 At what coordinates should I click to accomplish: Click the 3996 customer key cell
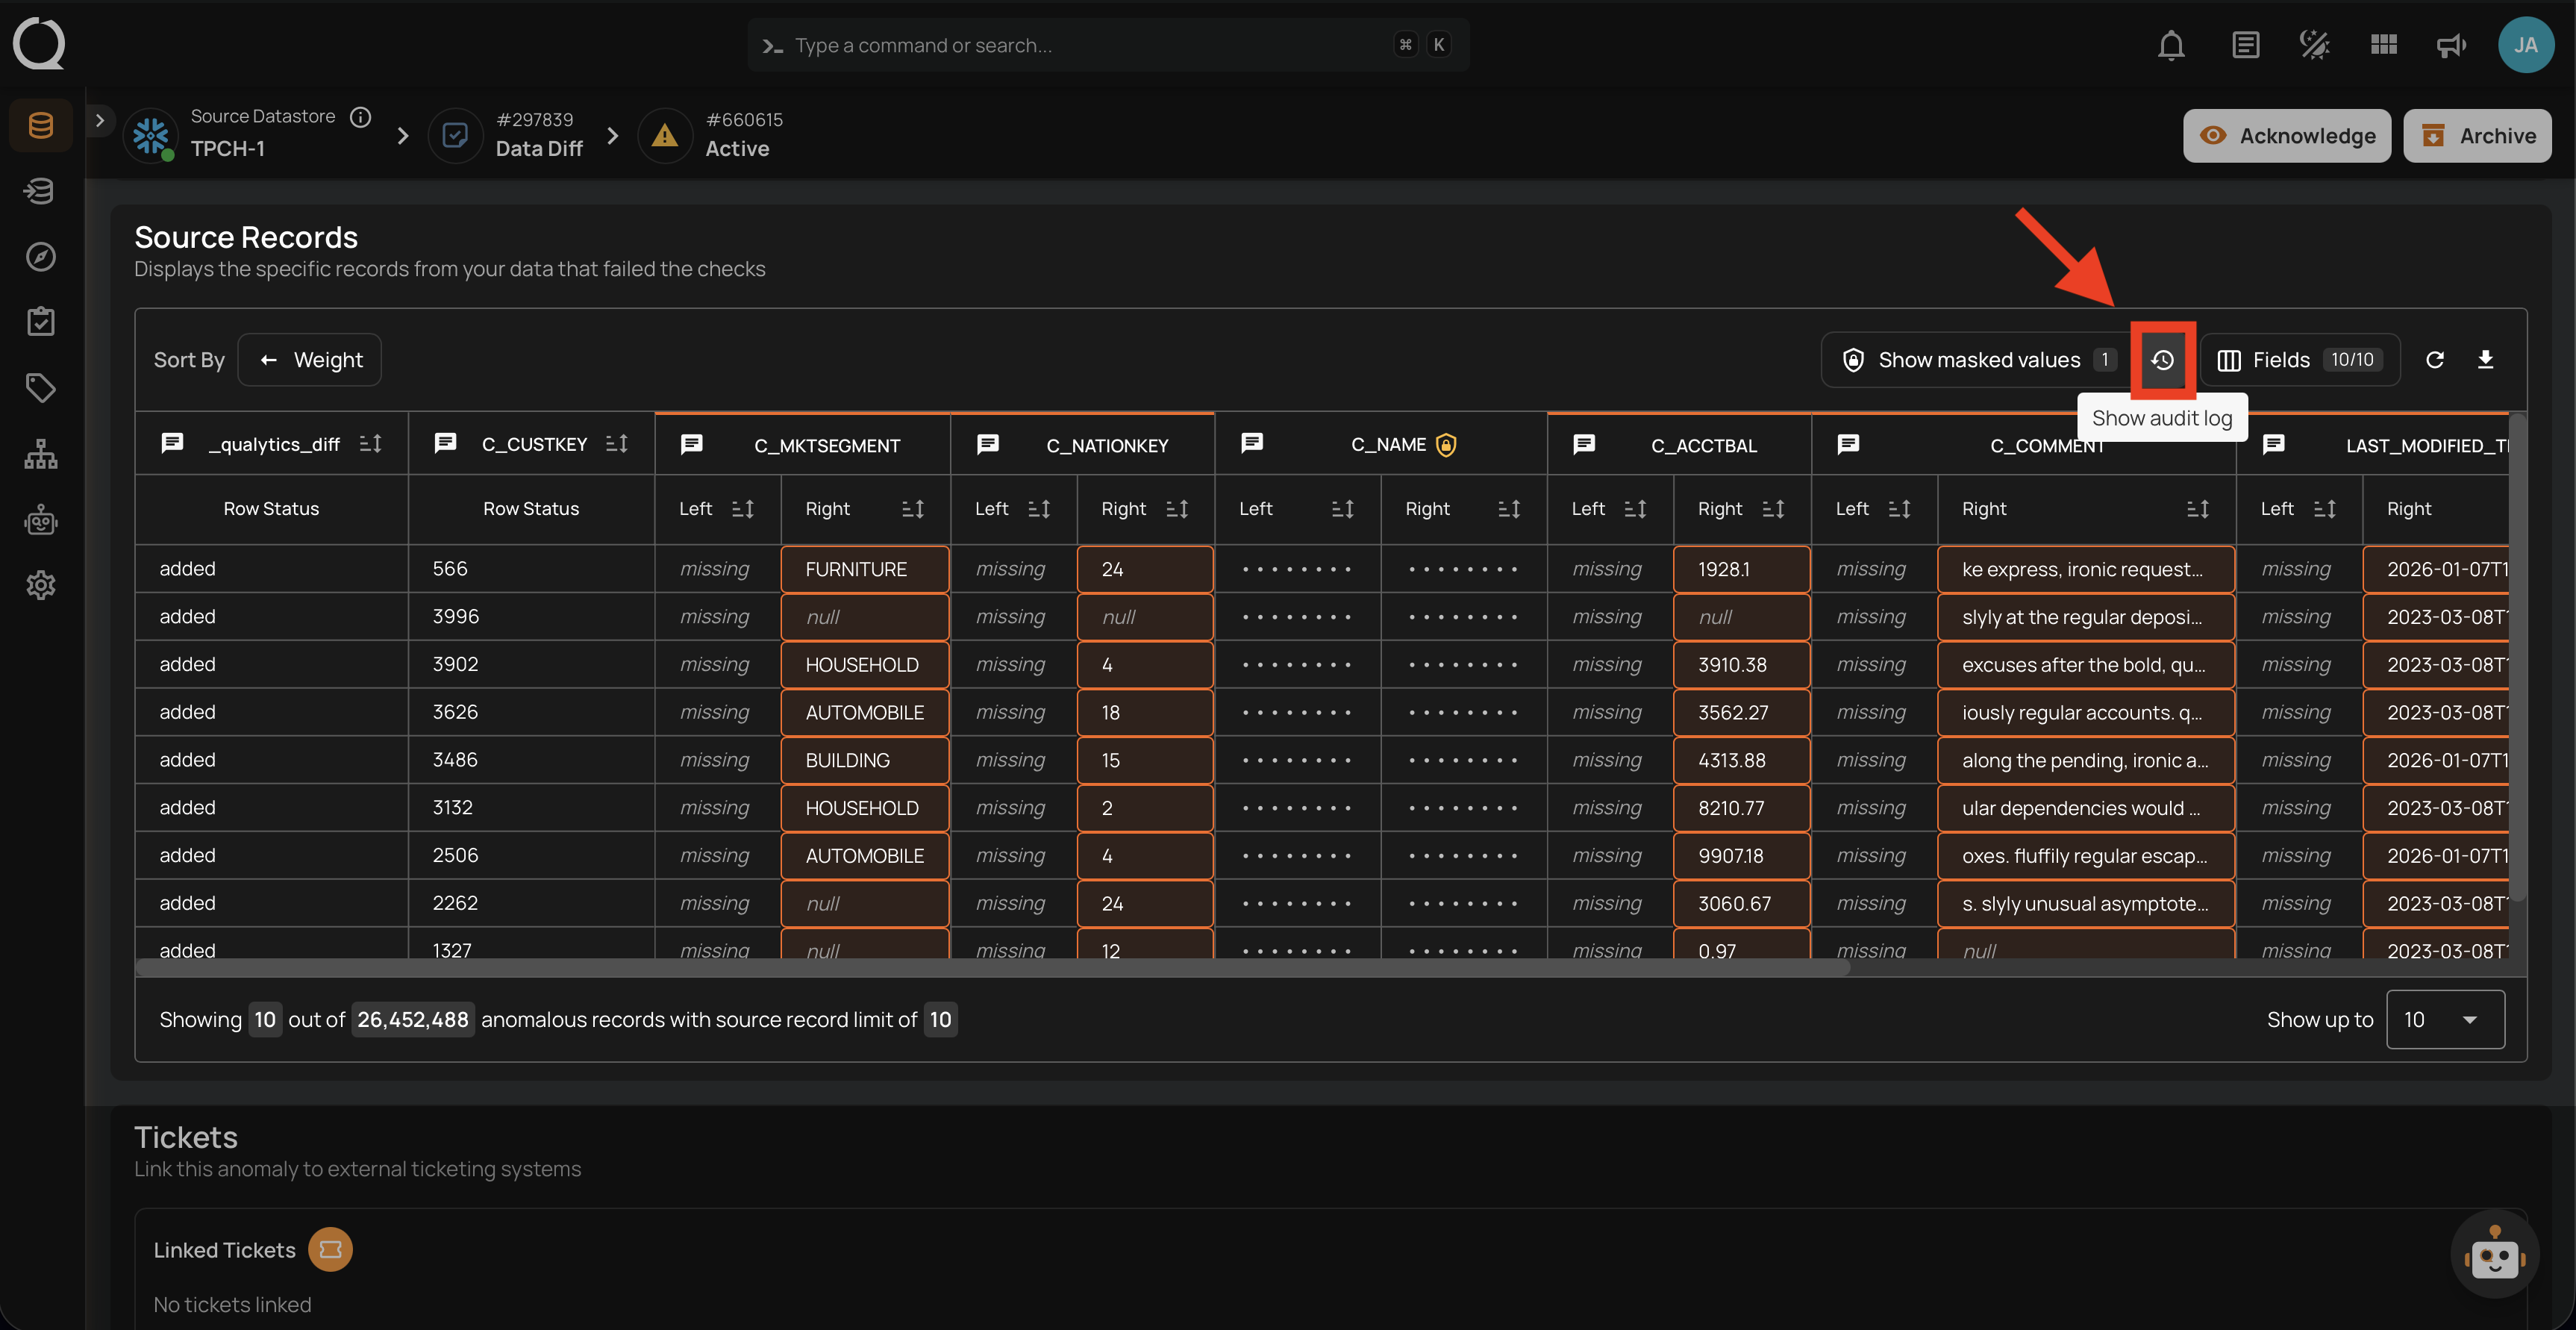pyautogui.click(x=531, y=616)
